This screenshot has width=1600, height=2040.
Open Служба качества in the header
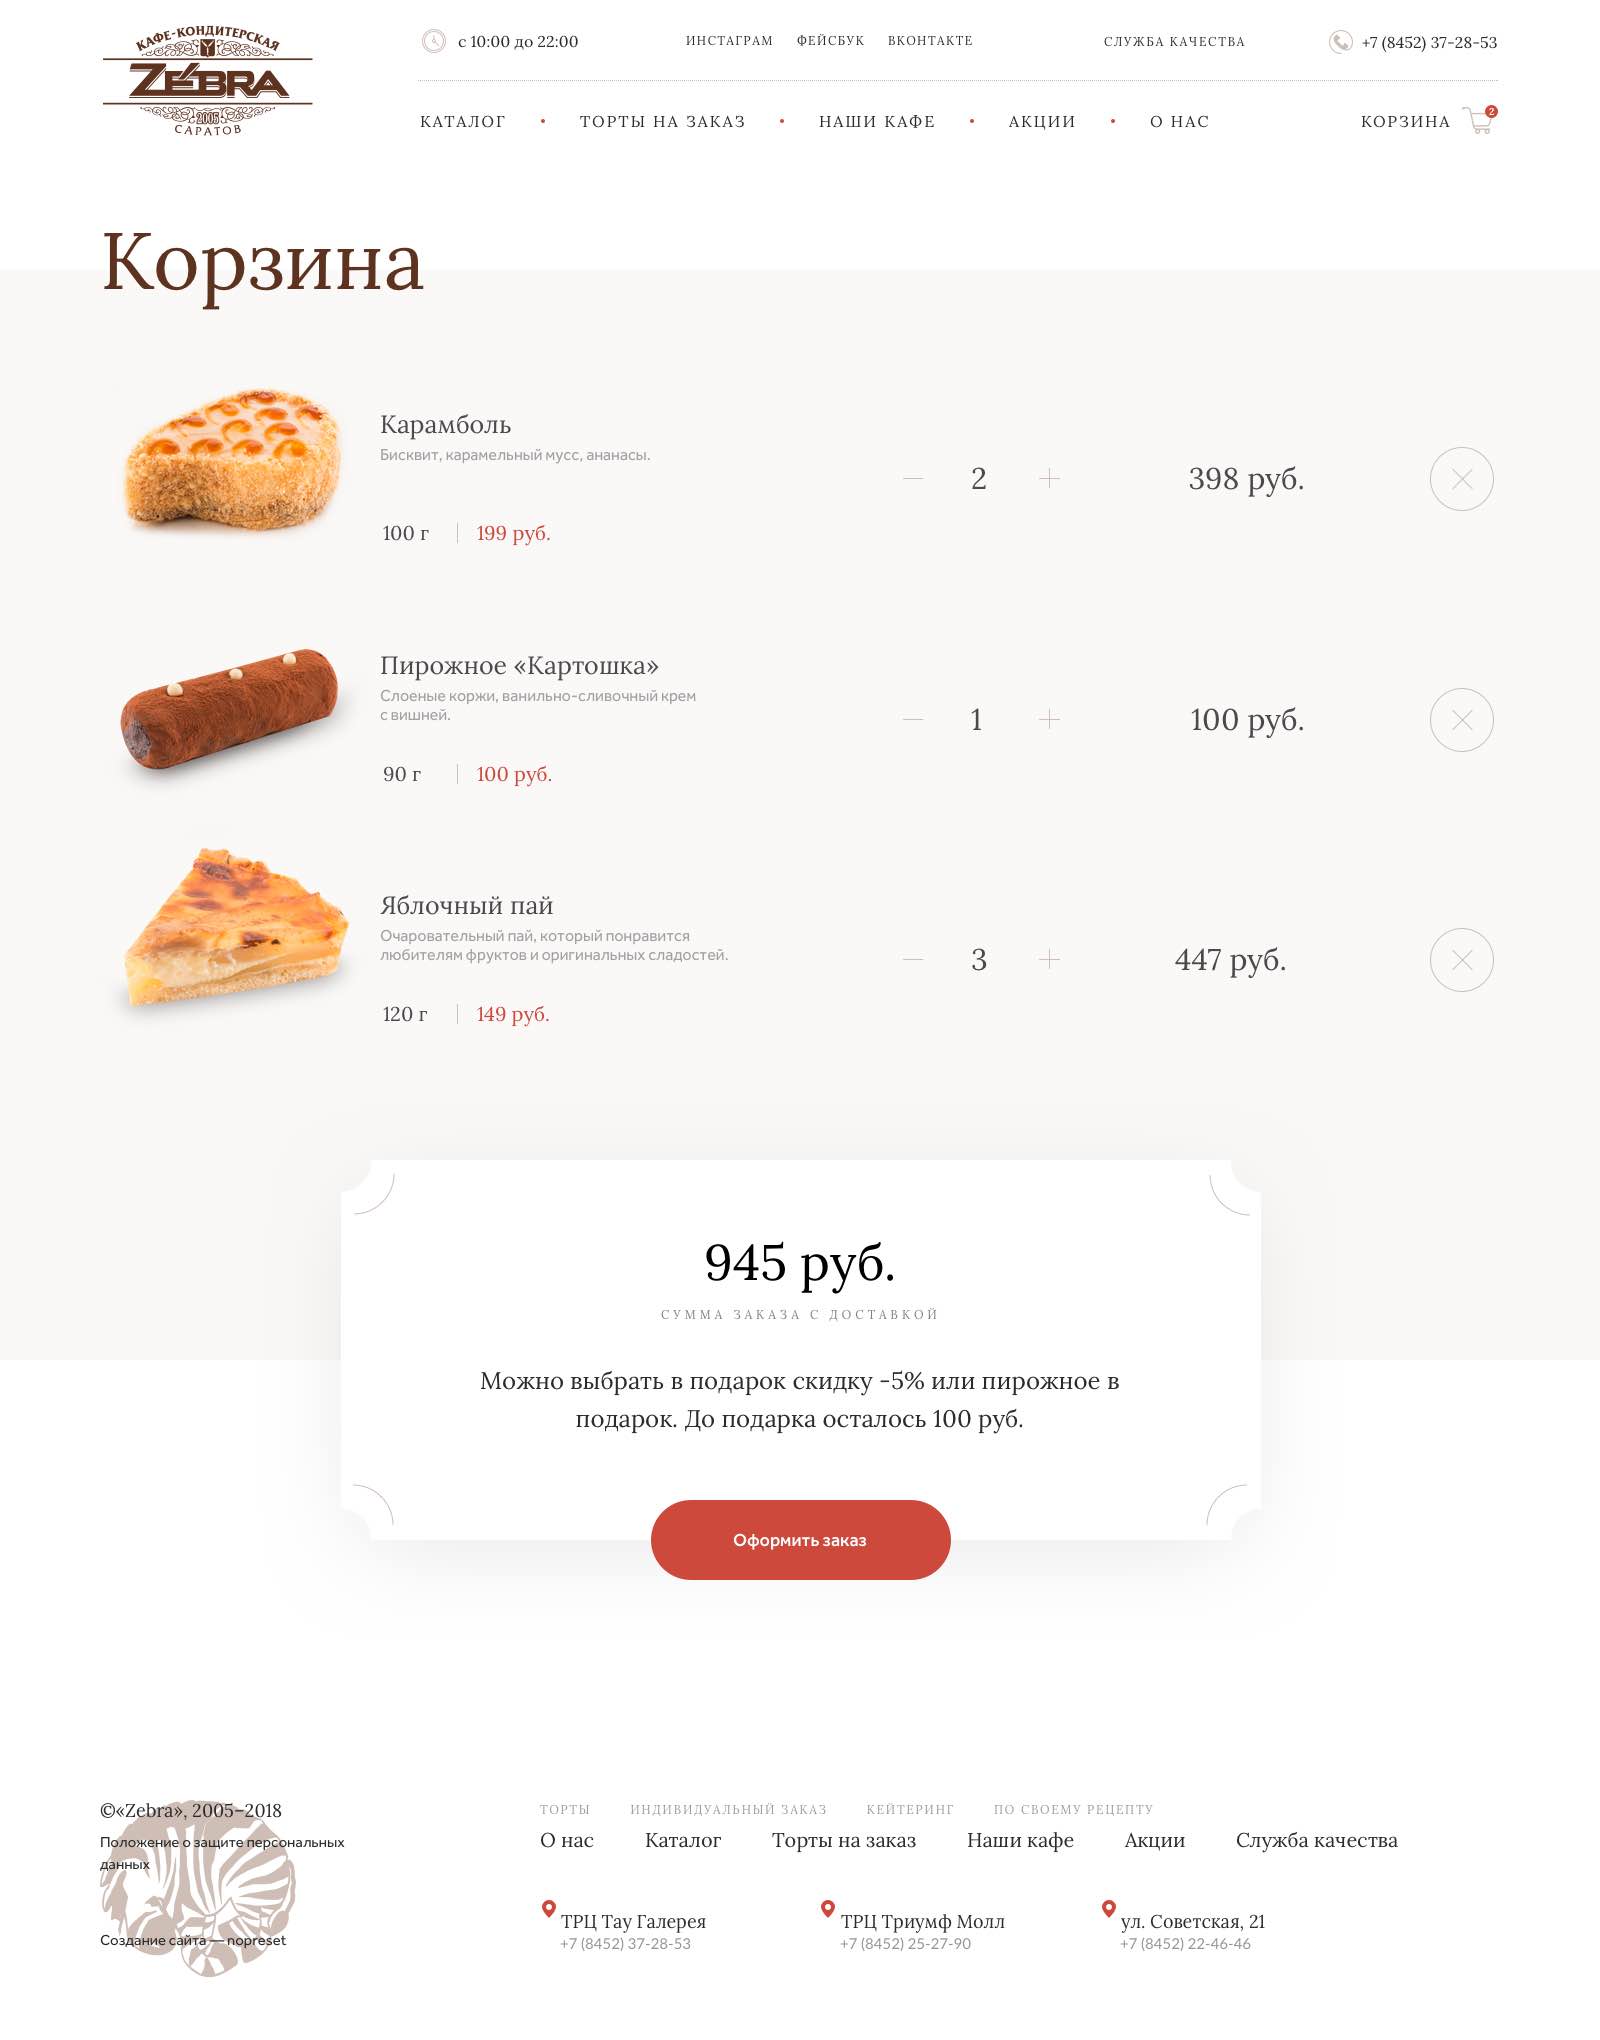(1174, 42)
